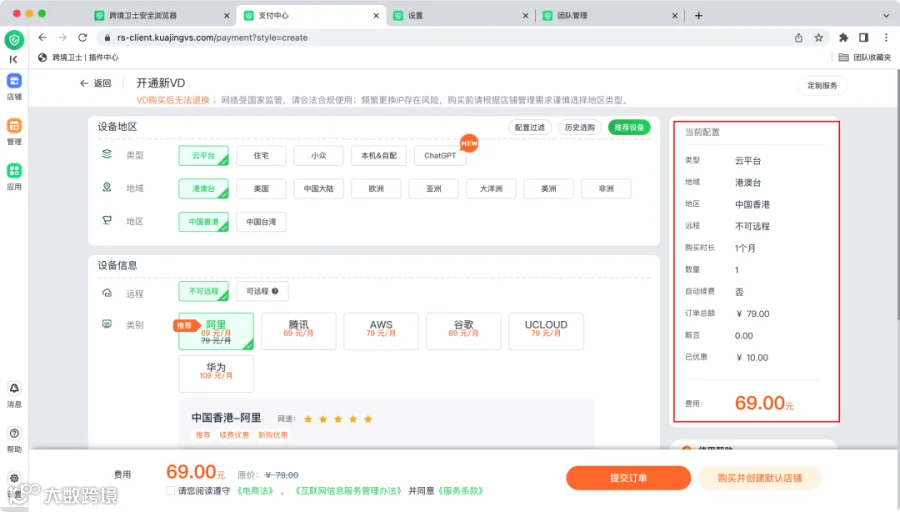Click the page vertical scrollbar
This screenshot has height=512, width=900.
[x=897, y=195]
